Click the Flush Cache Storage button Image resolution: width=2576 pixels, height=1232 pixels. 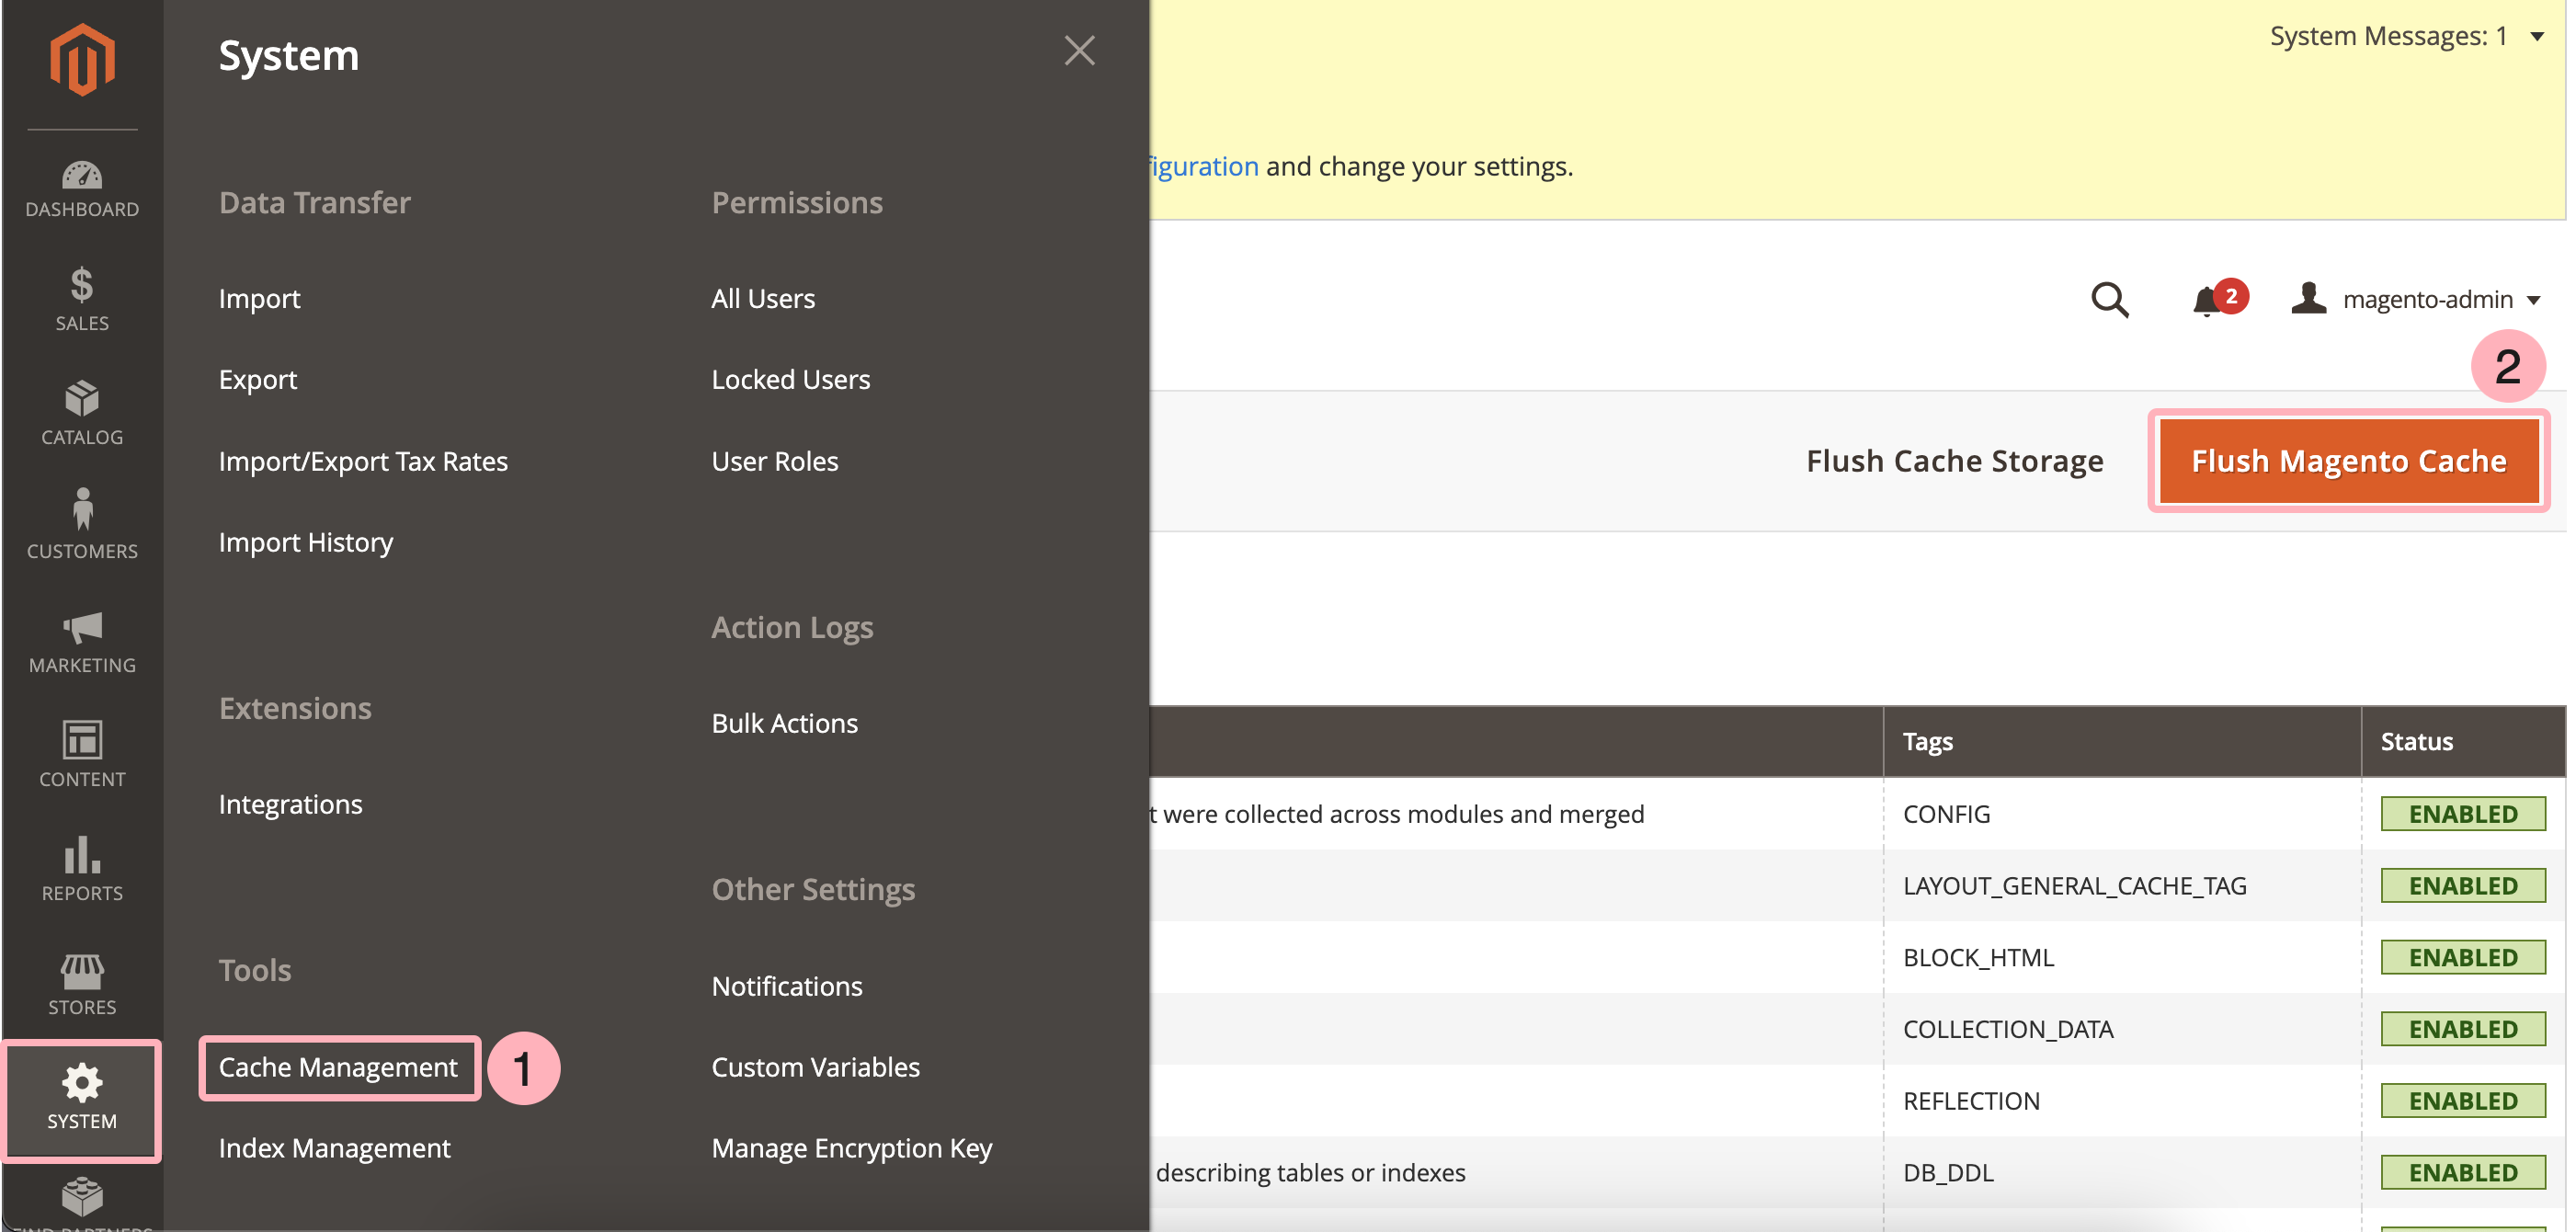click(1954, 460)
